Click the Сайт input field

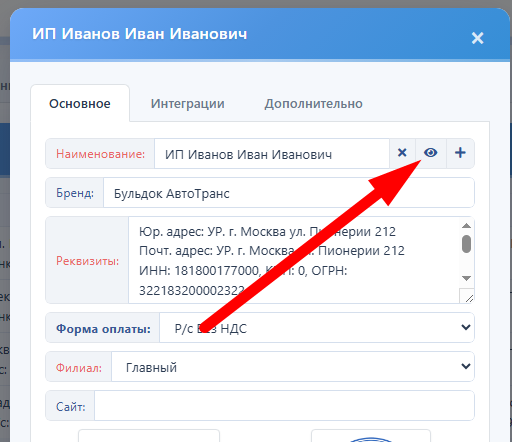(x=284, y=406)
